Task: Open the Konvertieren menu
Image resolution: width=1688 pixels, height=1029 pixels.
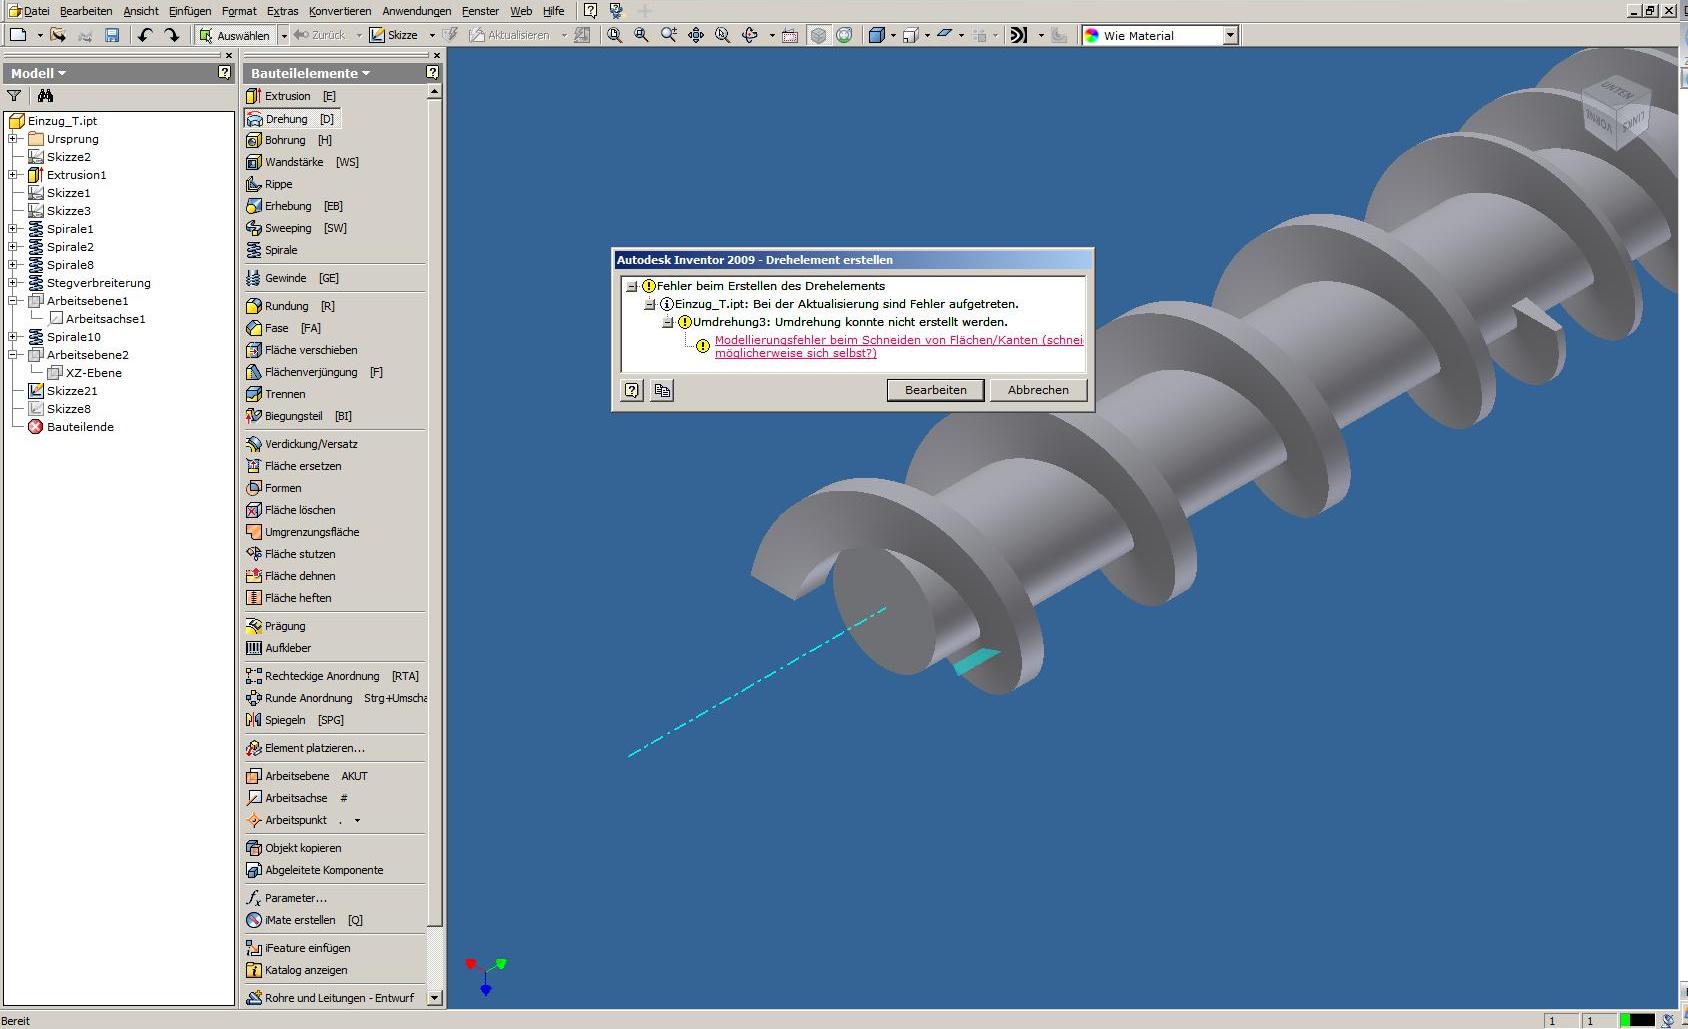Action: (x=339, y=11)
